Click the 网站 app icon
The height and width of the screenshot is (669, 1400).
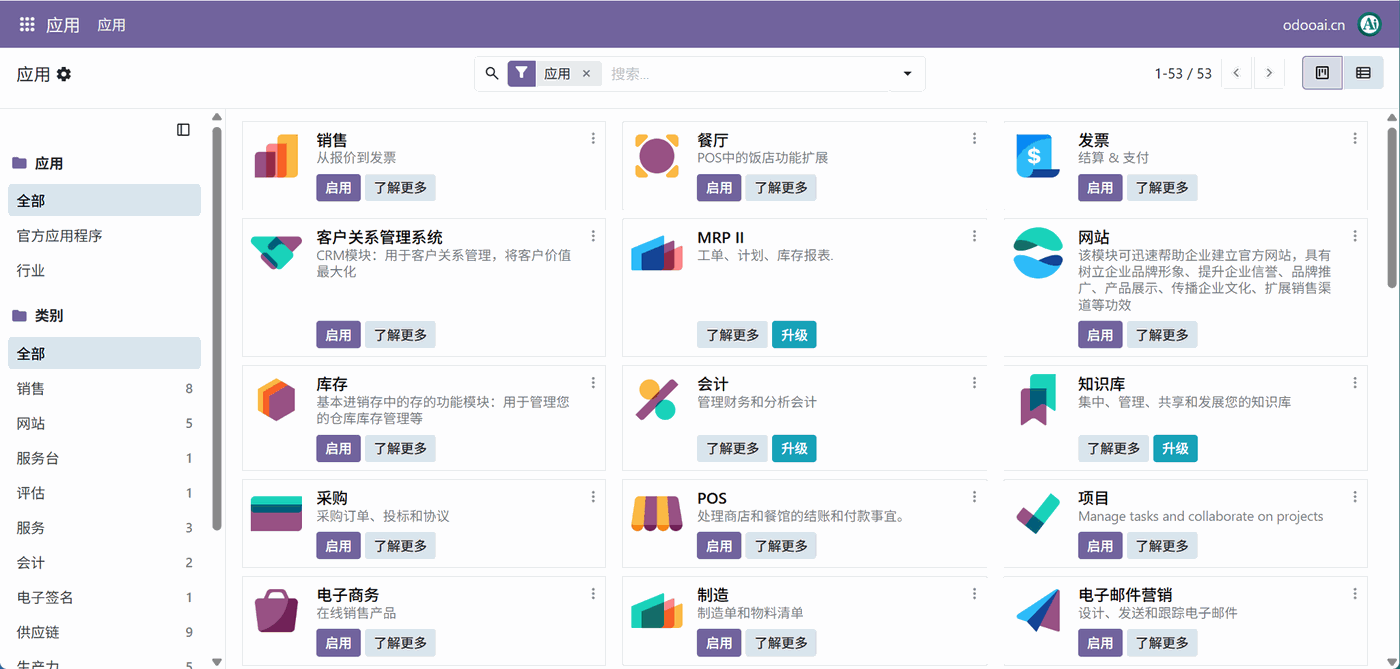[x=1038, y=252]
